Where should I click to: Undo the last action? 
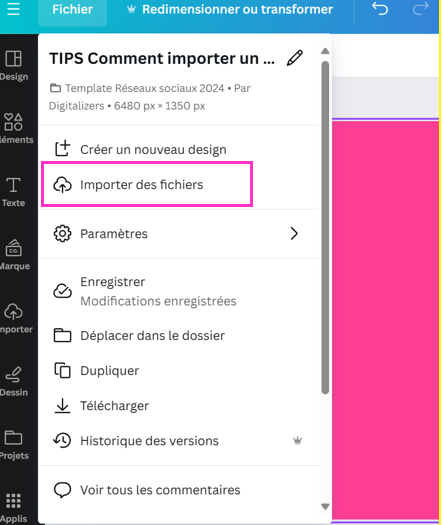(x=380, y=9)
